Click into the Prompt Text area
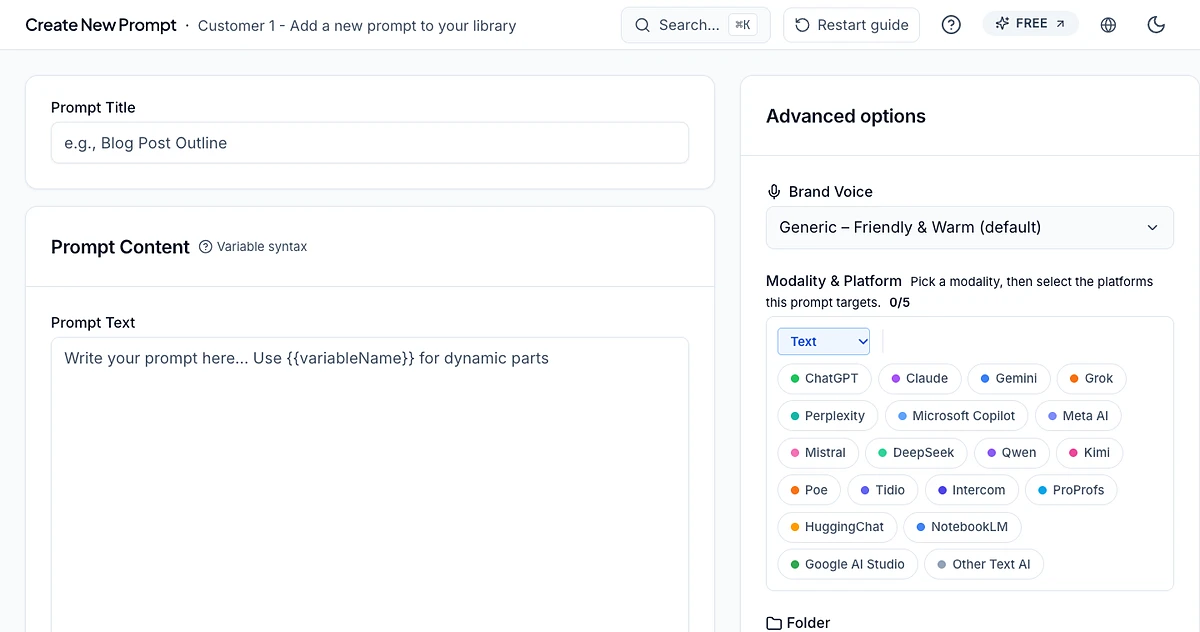The image size is (1200, 632). pos(370,484)
